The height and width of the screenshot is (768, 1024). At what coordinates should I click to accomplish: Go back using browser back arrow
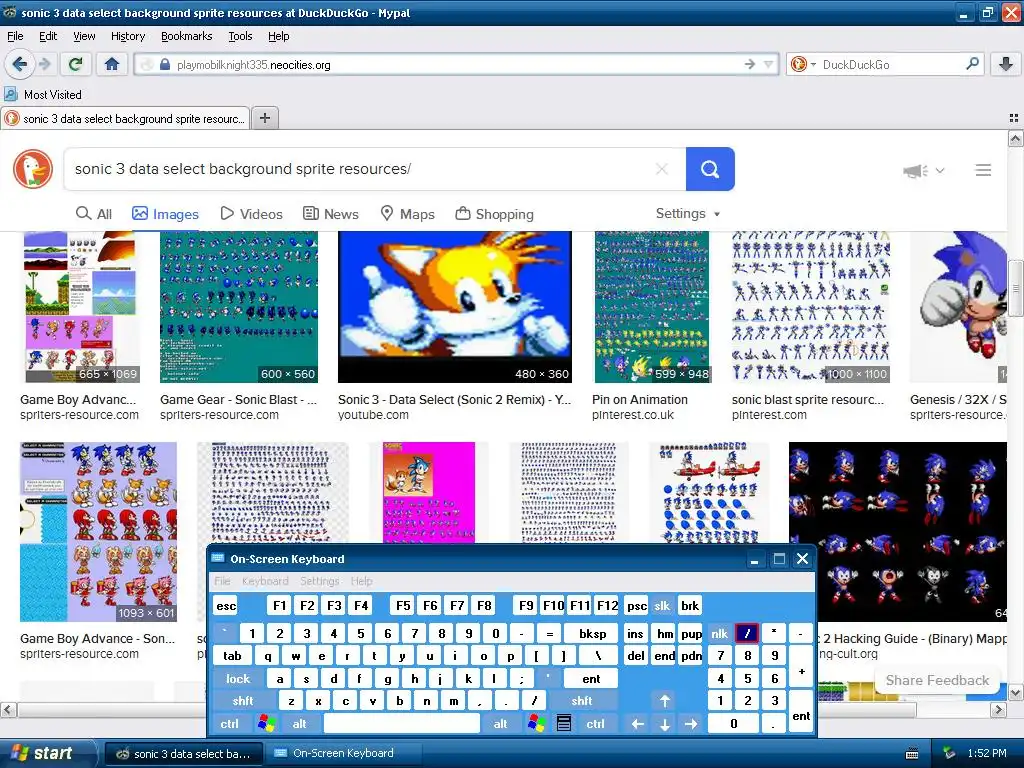20,64
